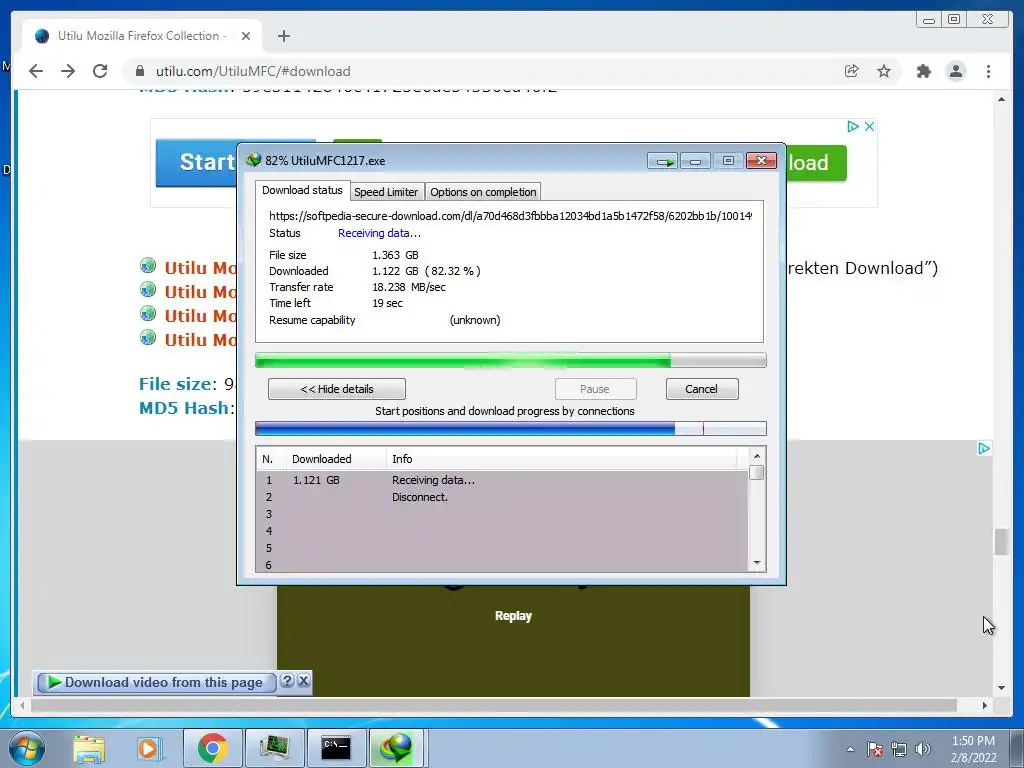Switch to the Speed Limiter tab
1024x768 pixels.
tap(386, 192)
